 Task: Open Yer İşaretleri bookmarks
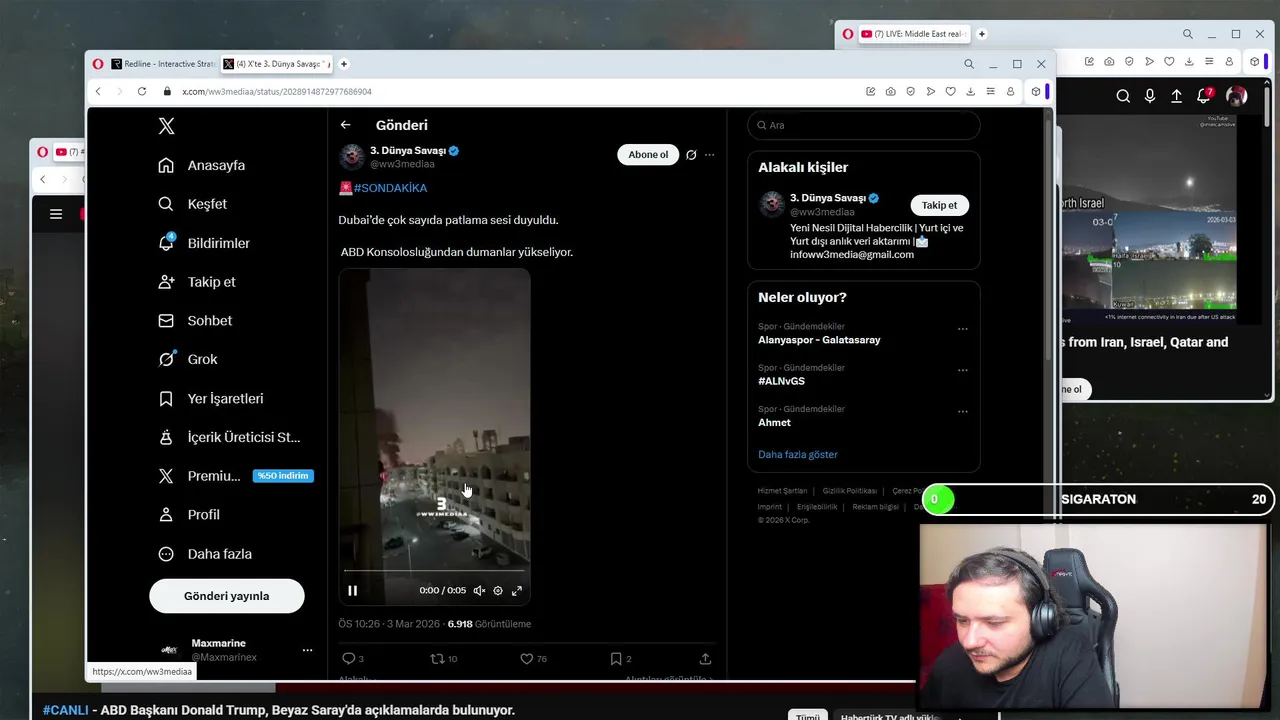(x=211, y=398)
